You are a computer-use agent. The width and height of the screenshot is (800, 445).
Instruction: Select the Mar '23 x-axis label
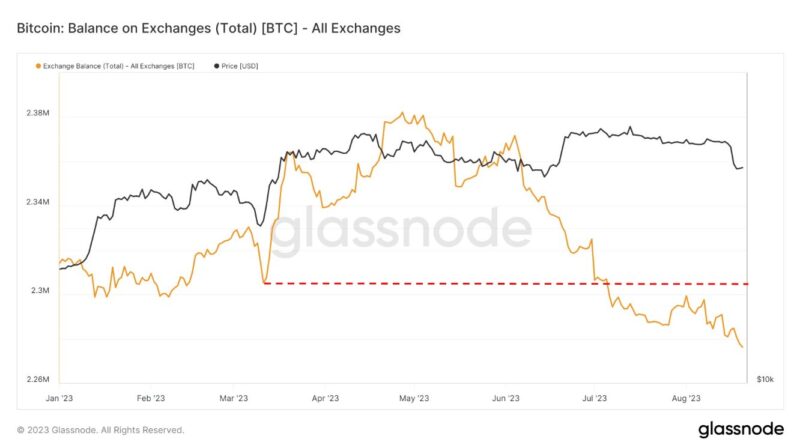pyautogui.click(x=233, y=397)
